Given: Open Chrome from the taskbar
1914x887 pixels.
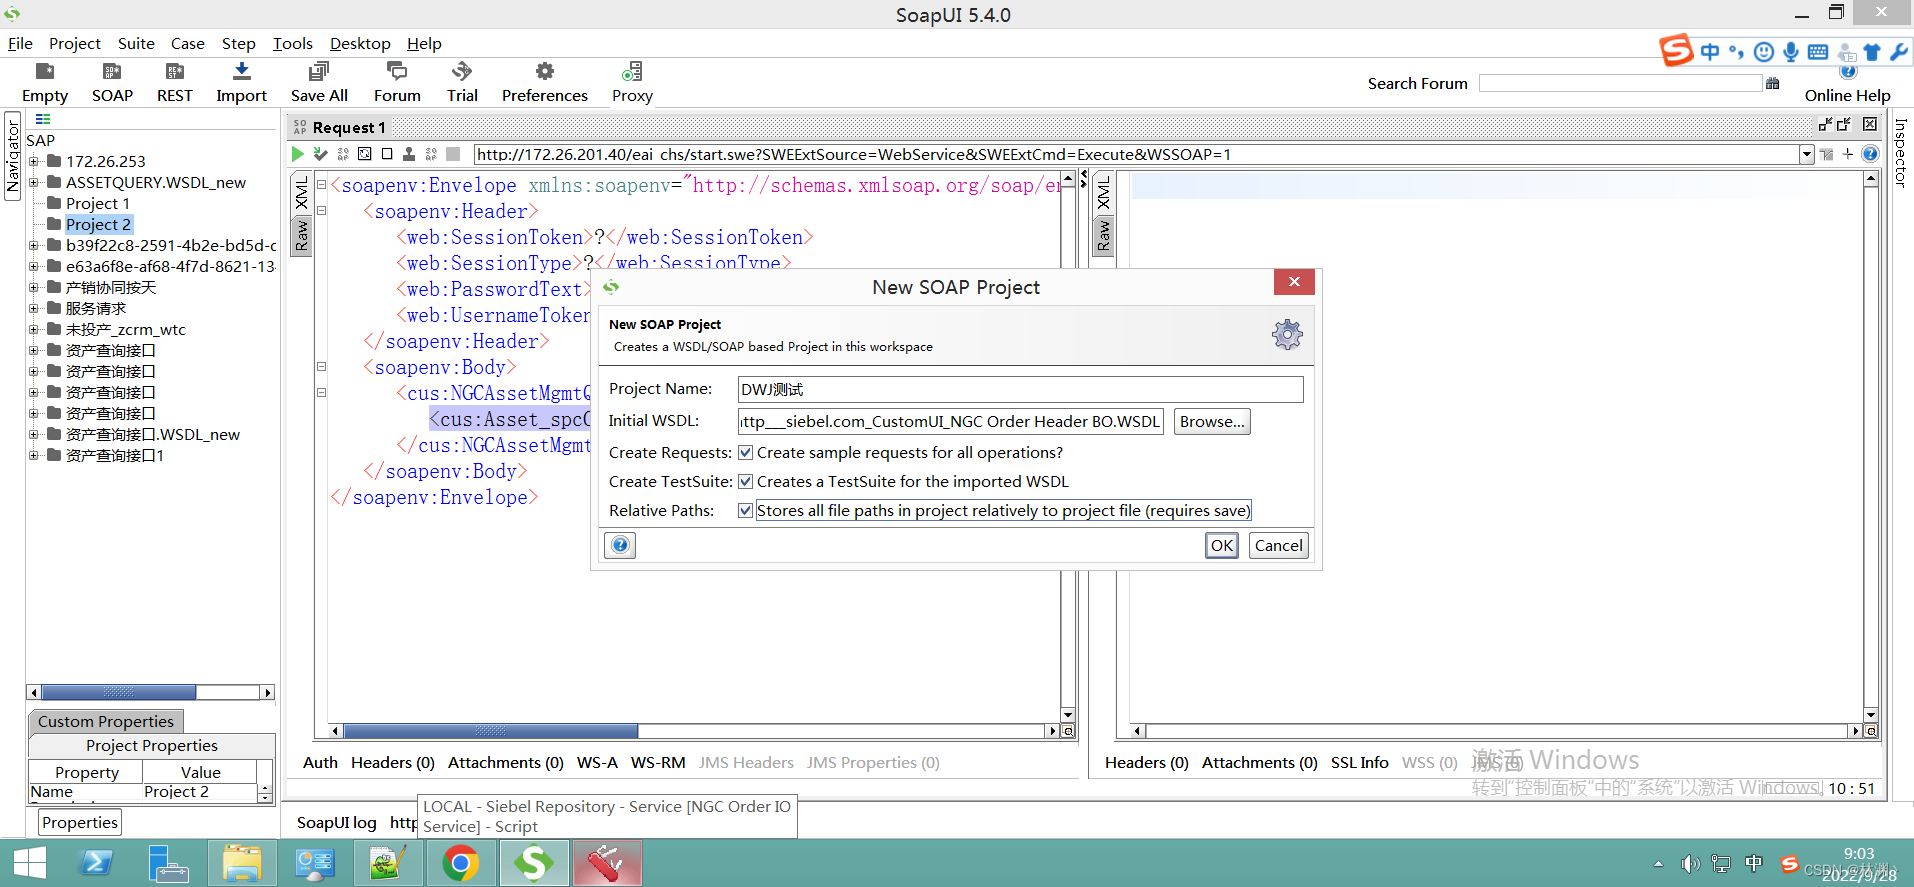Looking at the screenshot, I should tap(461, 863).
